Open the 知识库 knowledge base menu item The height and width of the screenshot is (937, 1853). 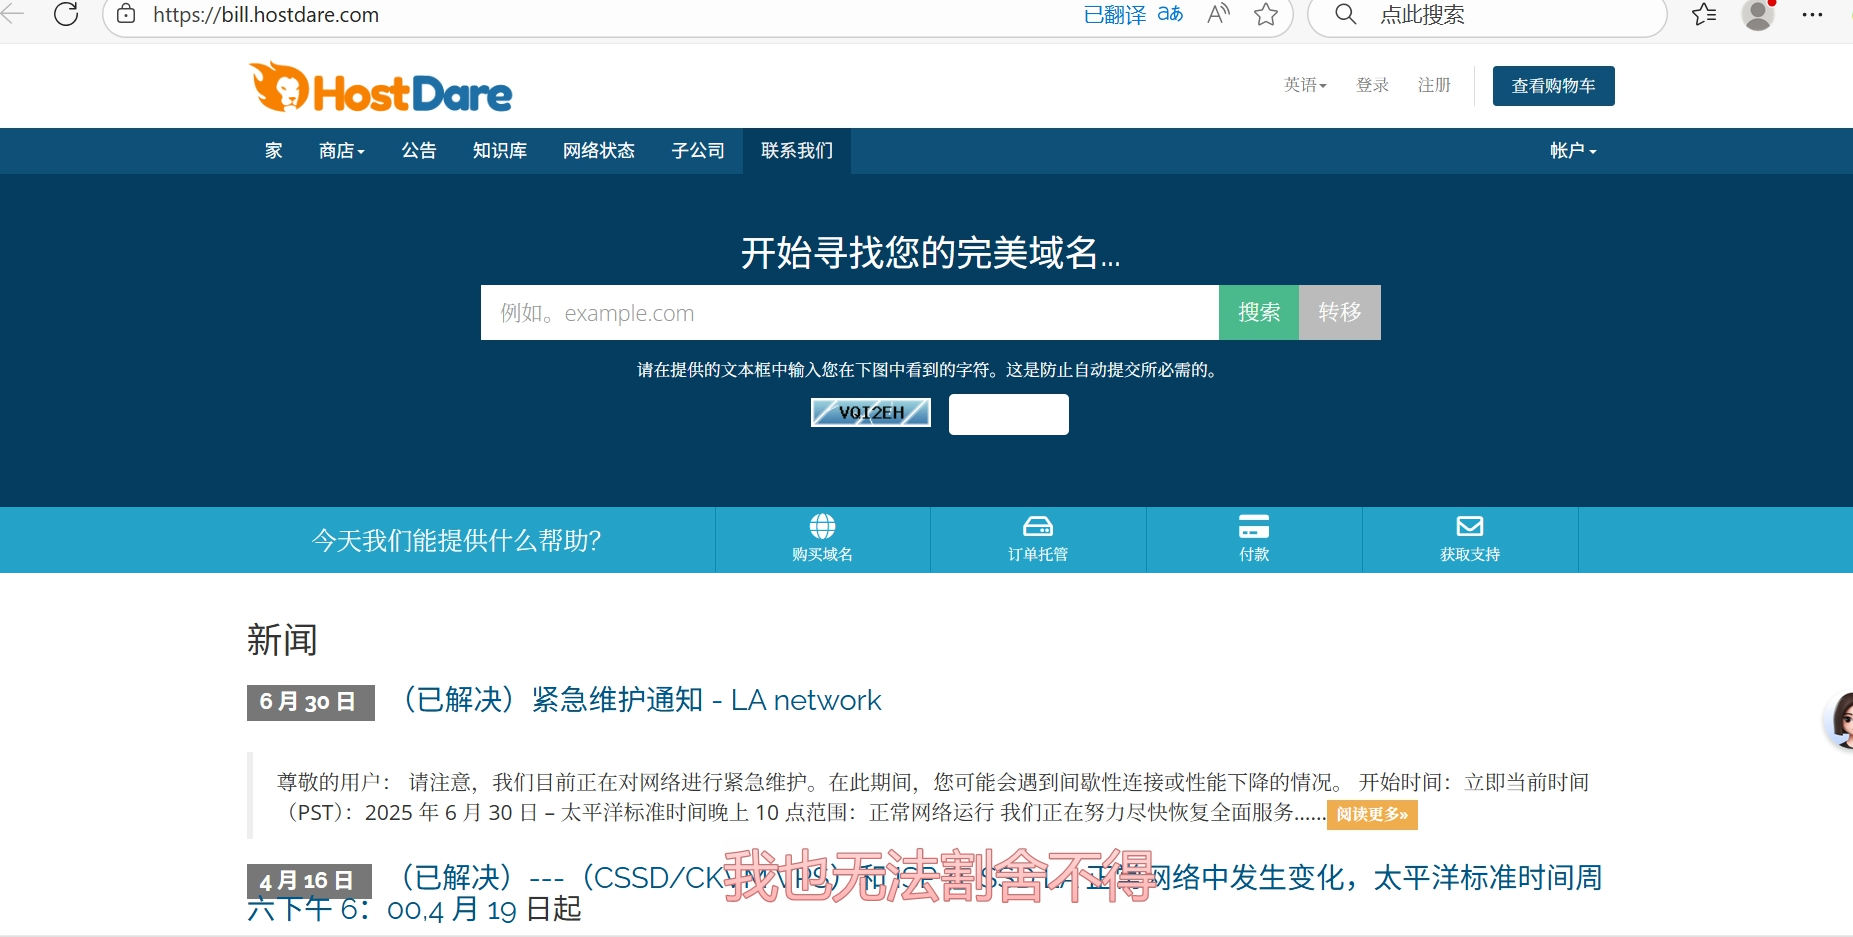pos(500,151)
